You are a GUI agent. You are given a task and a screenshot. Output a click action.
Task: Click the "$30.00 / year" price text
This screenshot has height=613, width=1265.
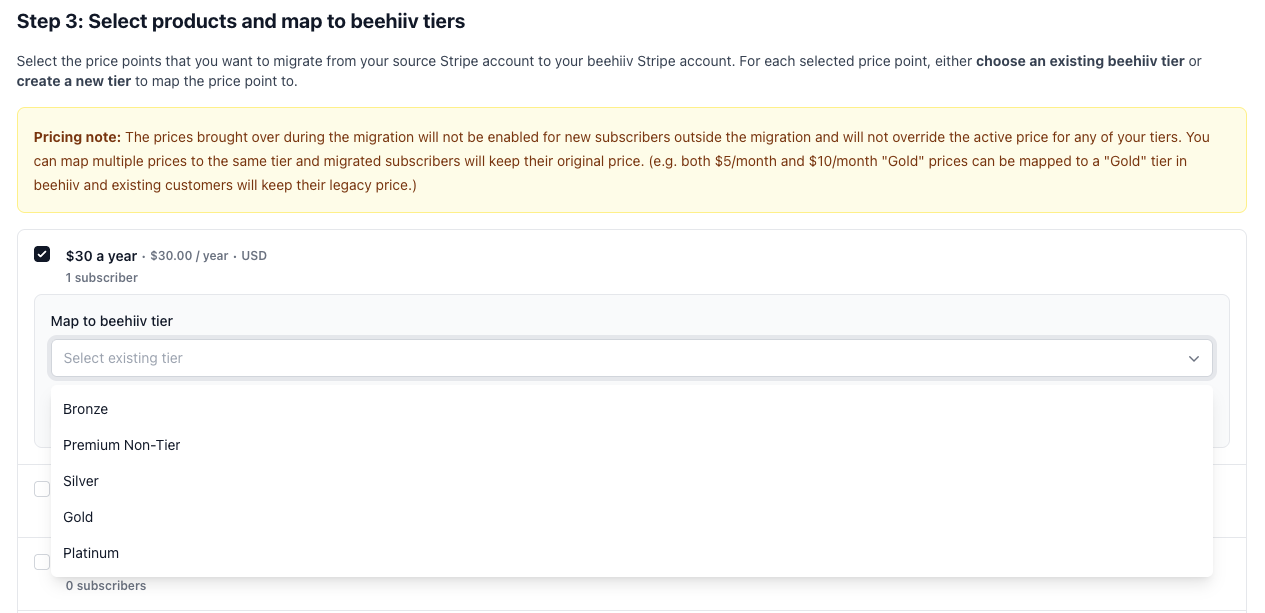[189, 256]
